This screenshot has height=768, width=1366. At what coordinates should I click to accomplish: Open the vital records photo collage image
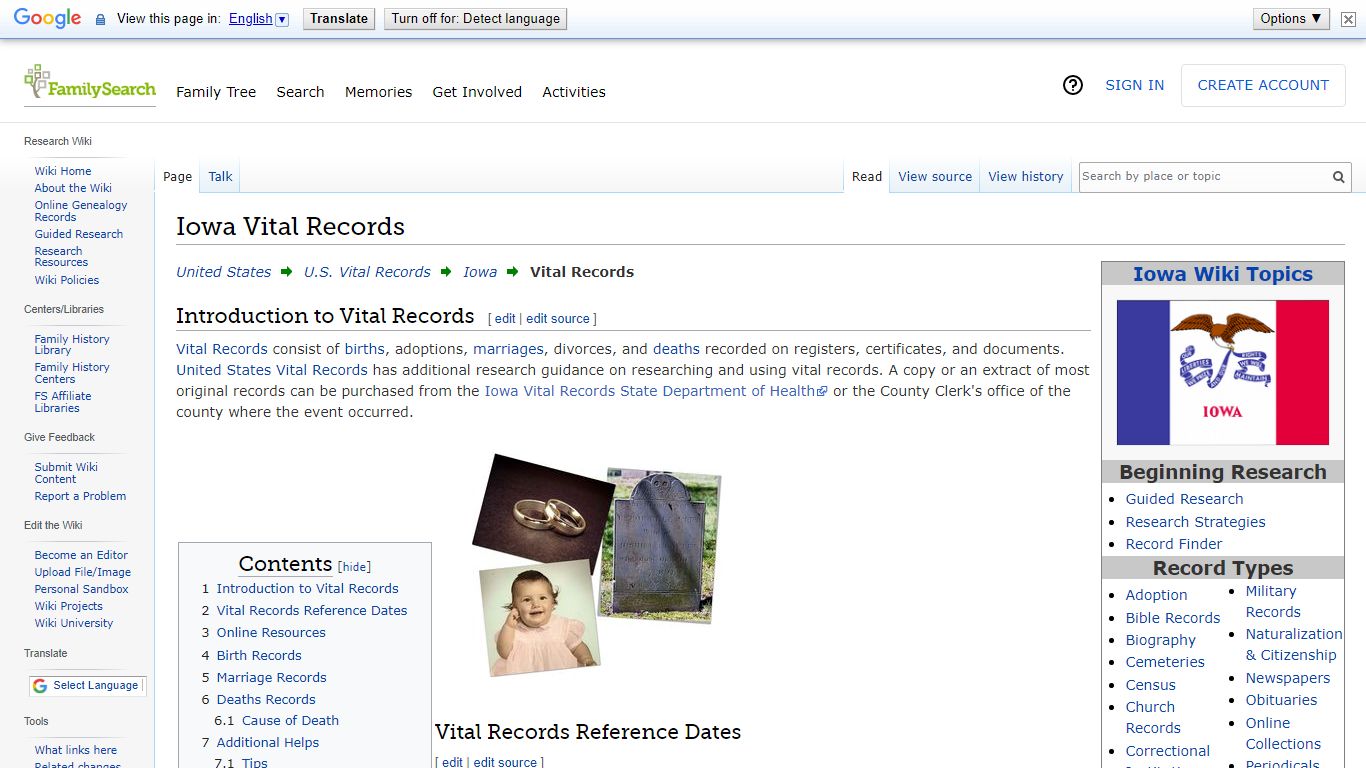[596, 564]
